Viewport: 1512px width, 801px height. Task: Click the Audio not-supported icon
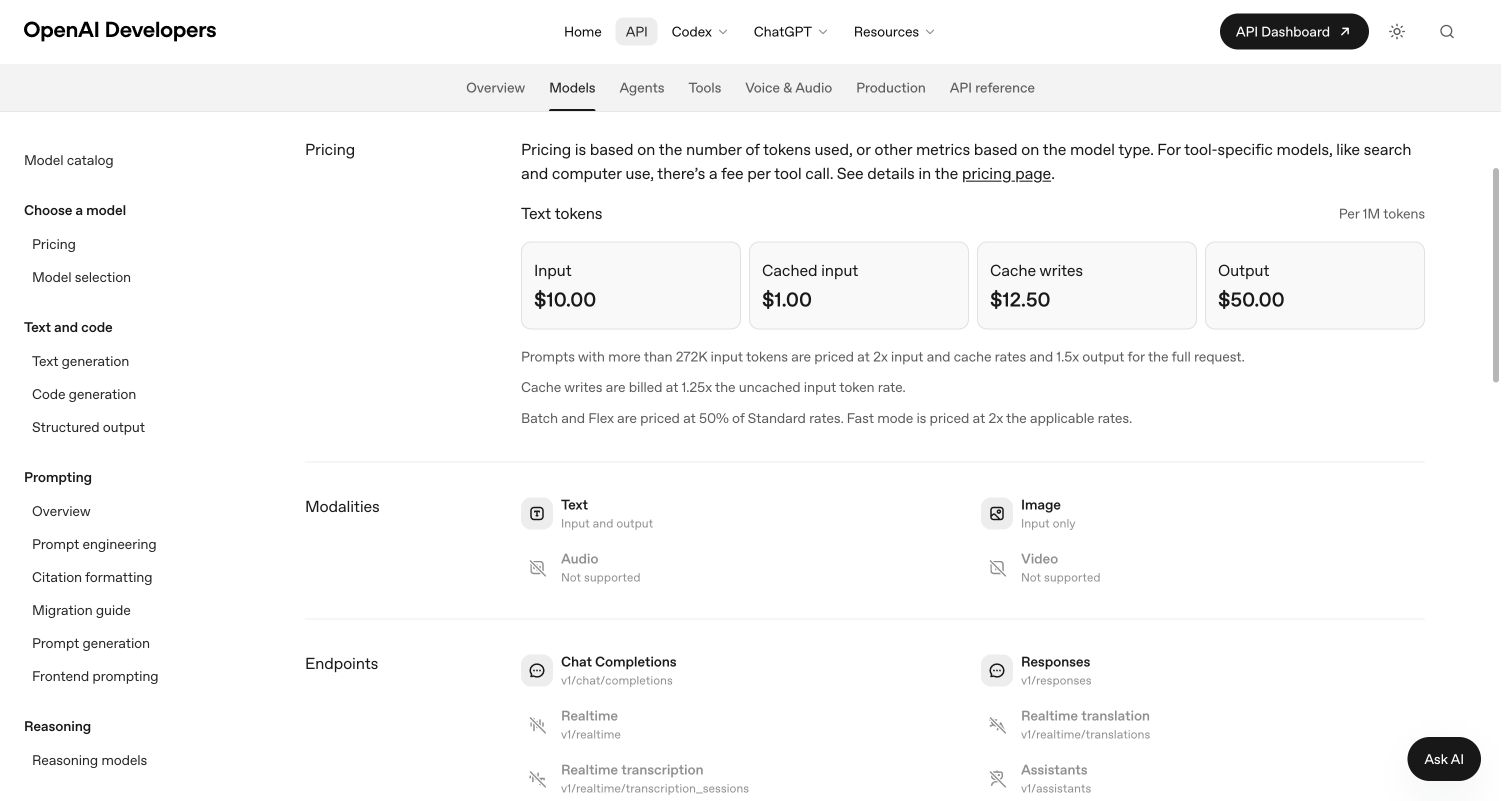(x=537, y=568)
